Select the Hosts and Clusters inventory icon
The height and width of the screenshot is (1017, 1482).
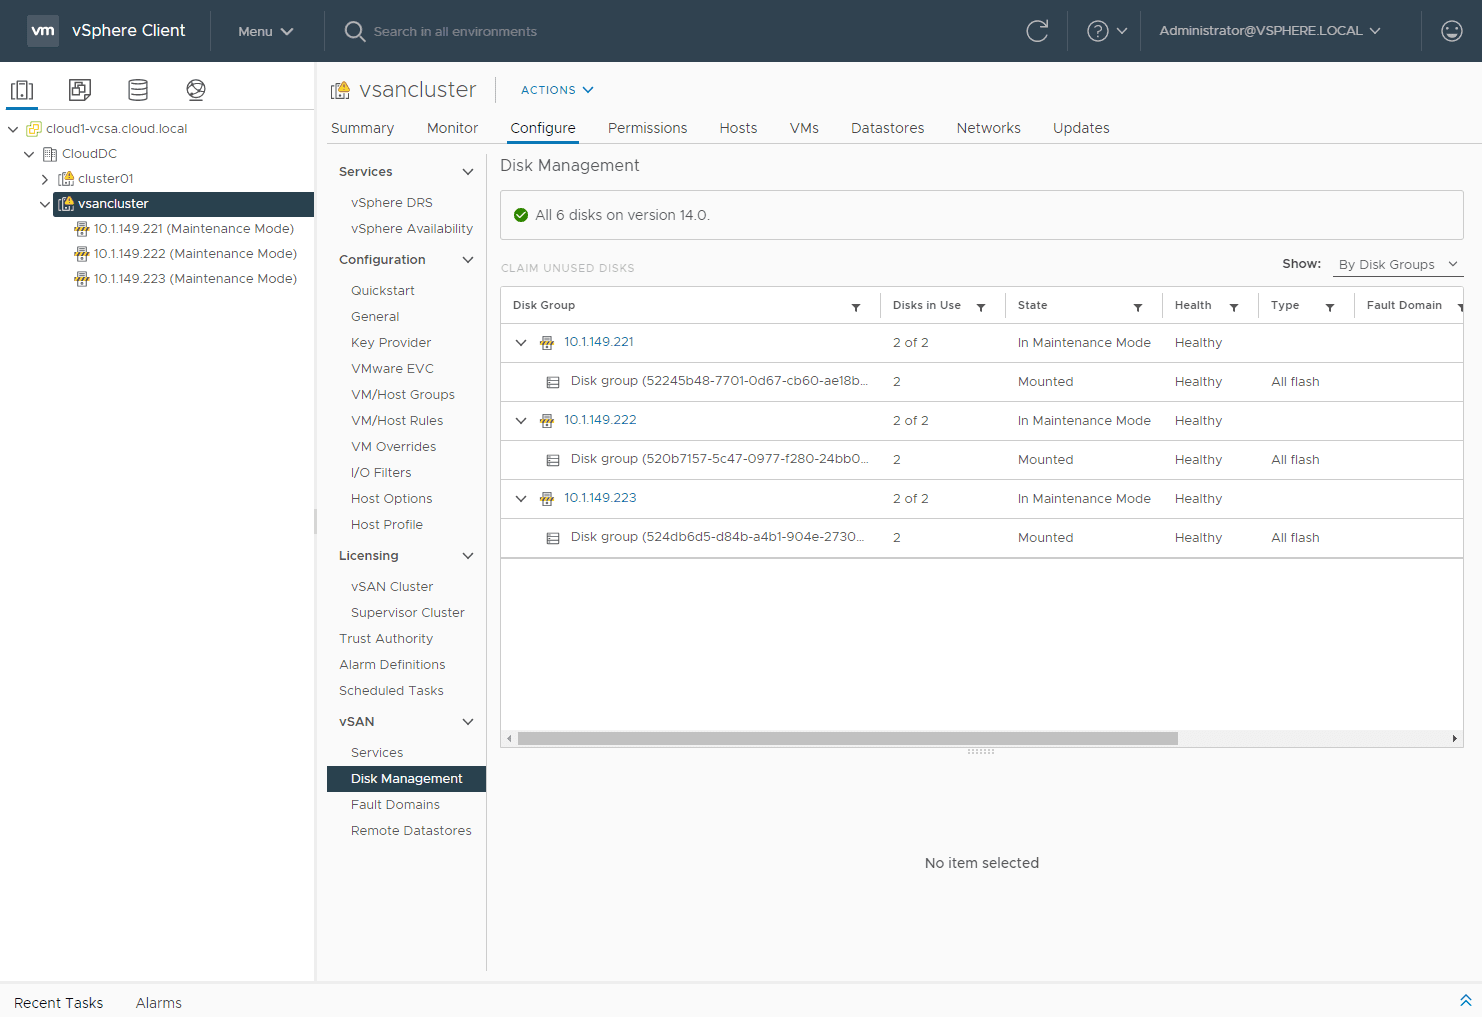click(x=22, y=89)
